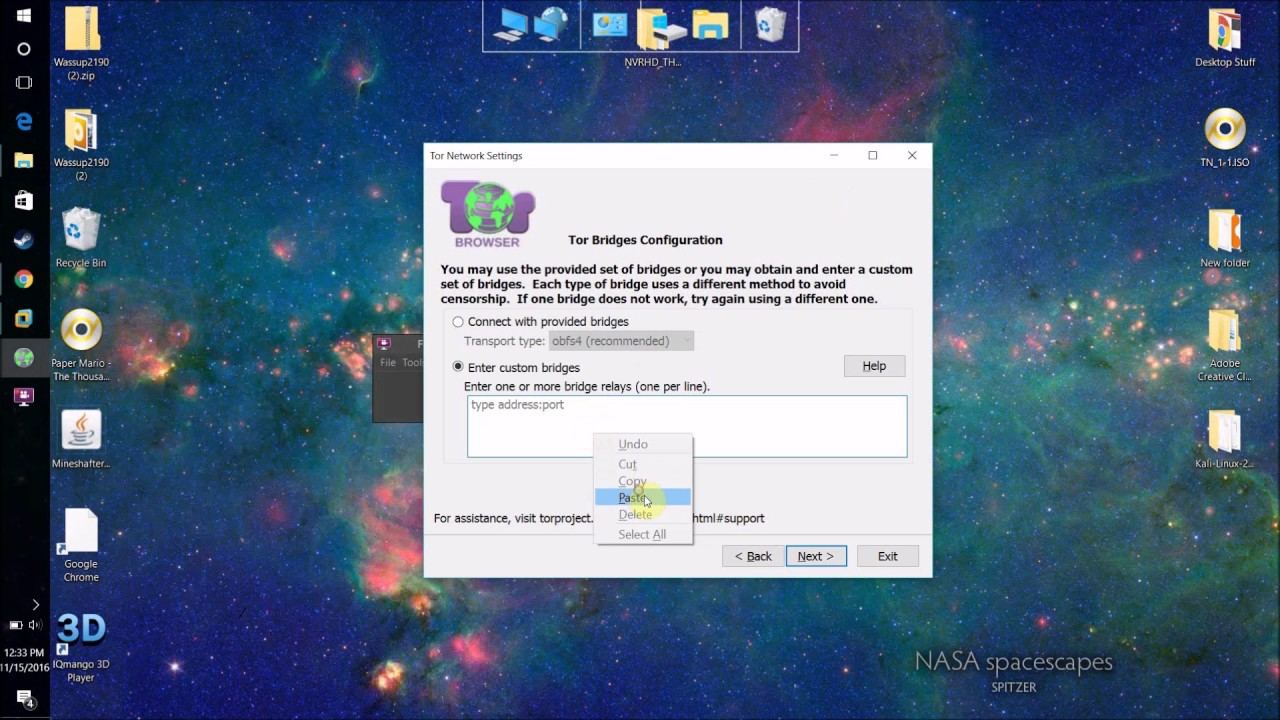1280x720 pixels.
Task: Choose Paste from the context menu
Action: click(642, 498)
